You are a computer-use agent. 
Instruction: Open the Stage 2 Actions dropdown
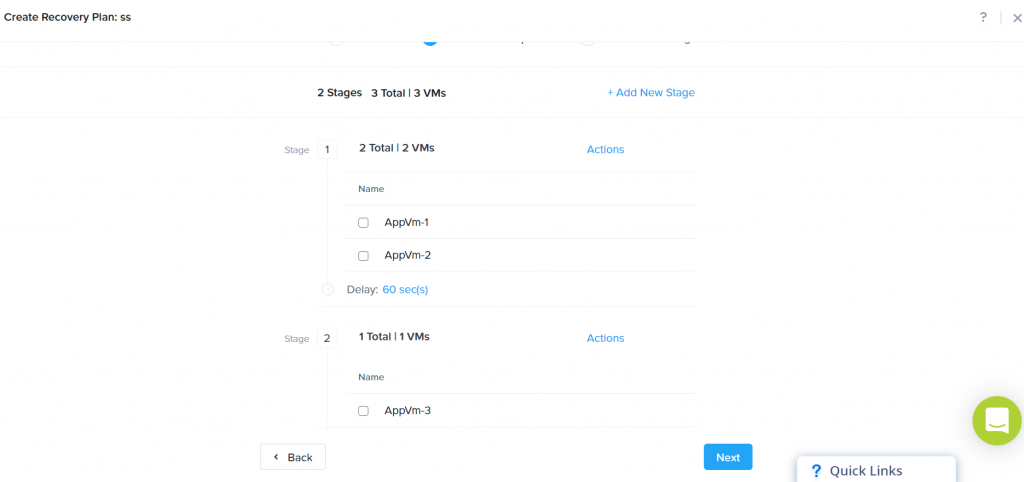tap(605, 338)
